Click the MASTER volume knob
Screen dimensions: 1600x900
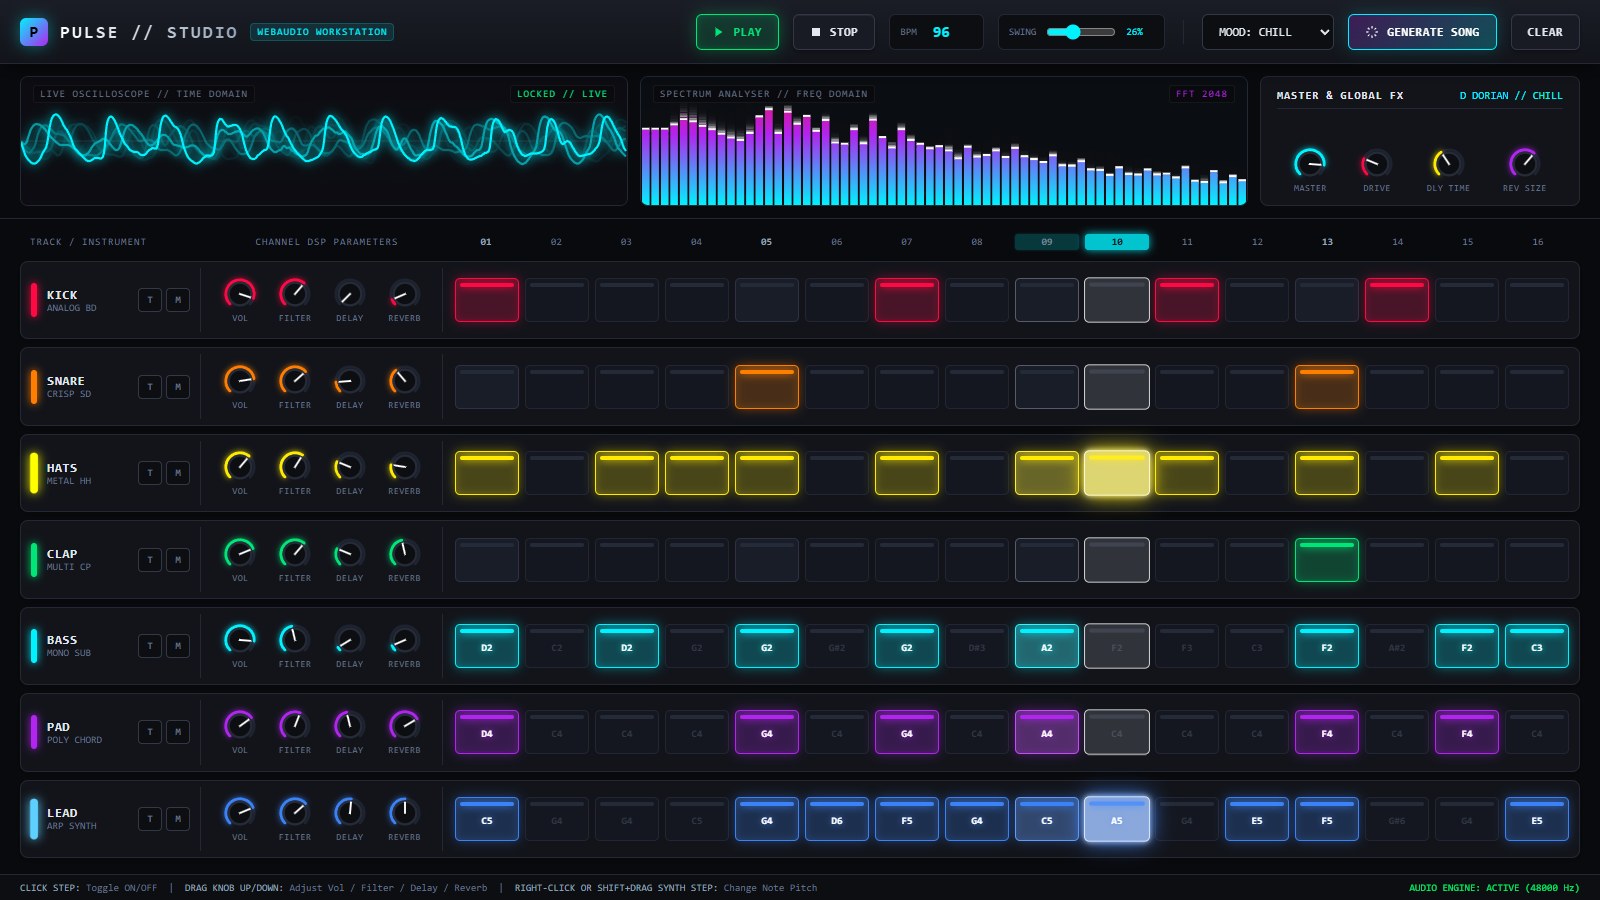(1310, 163)
